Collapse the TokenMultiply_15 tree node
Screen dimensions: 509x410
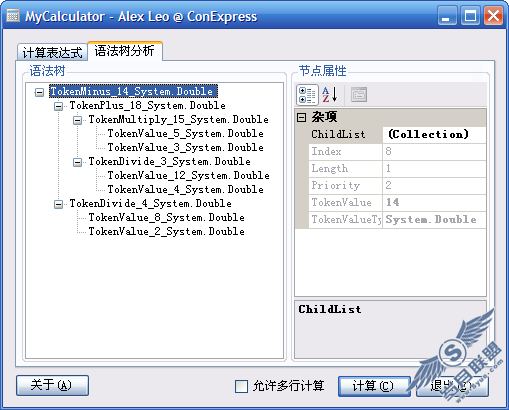coord(77,120)
